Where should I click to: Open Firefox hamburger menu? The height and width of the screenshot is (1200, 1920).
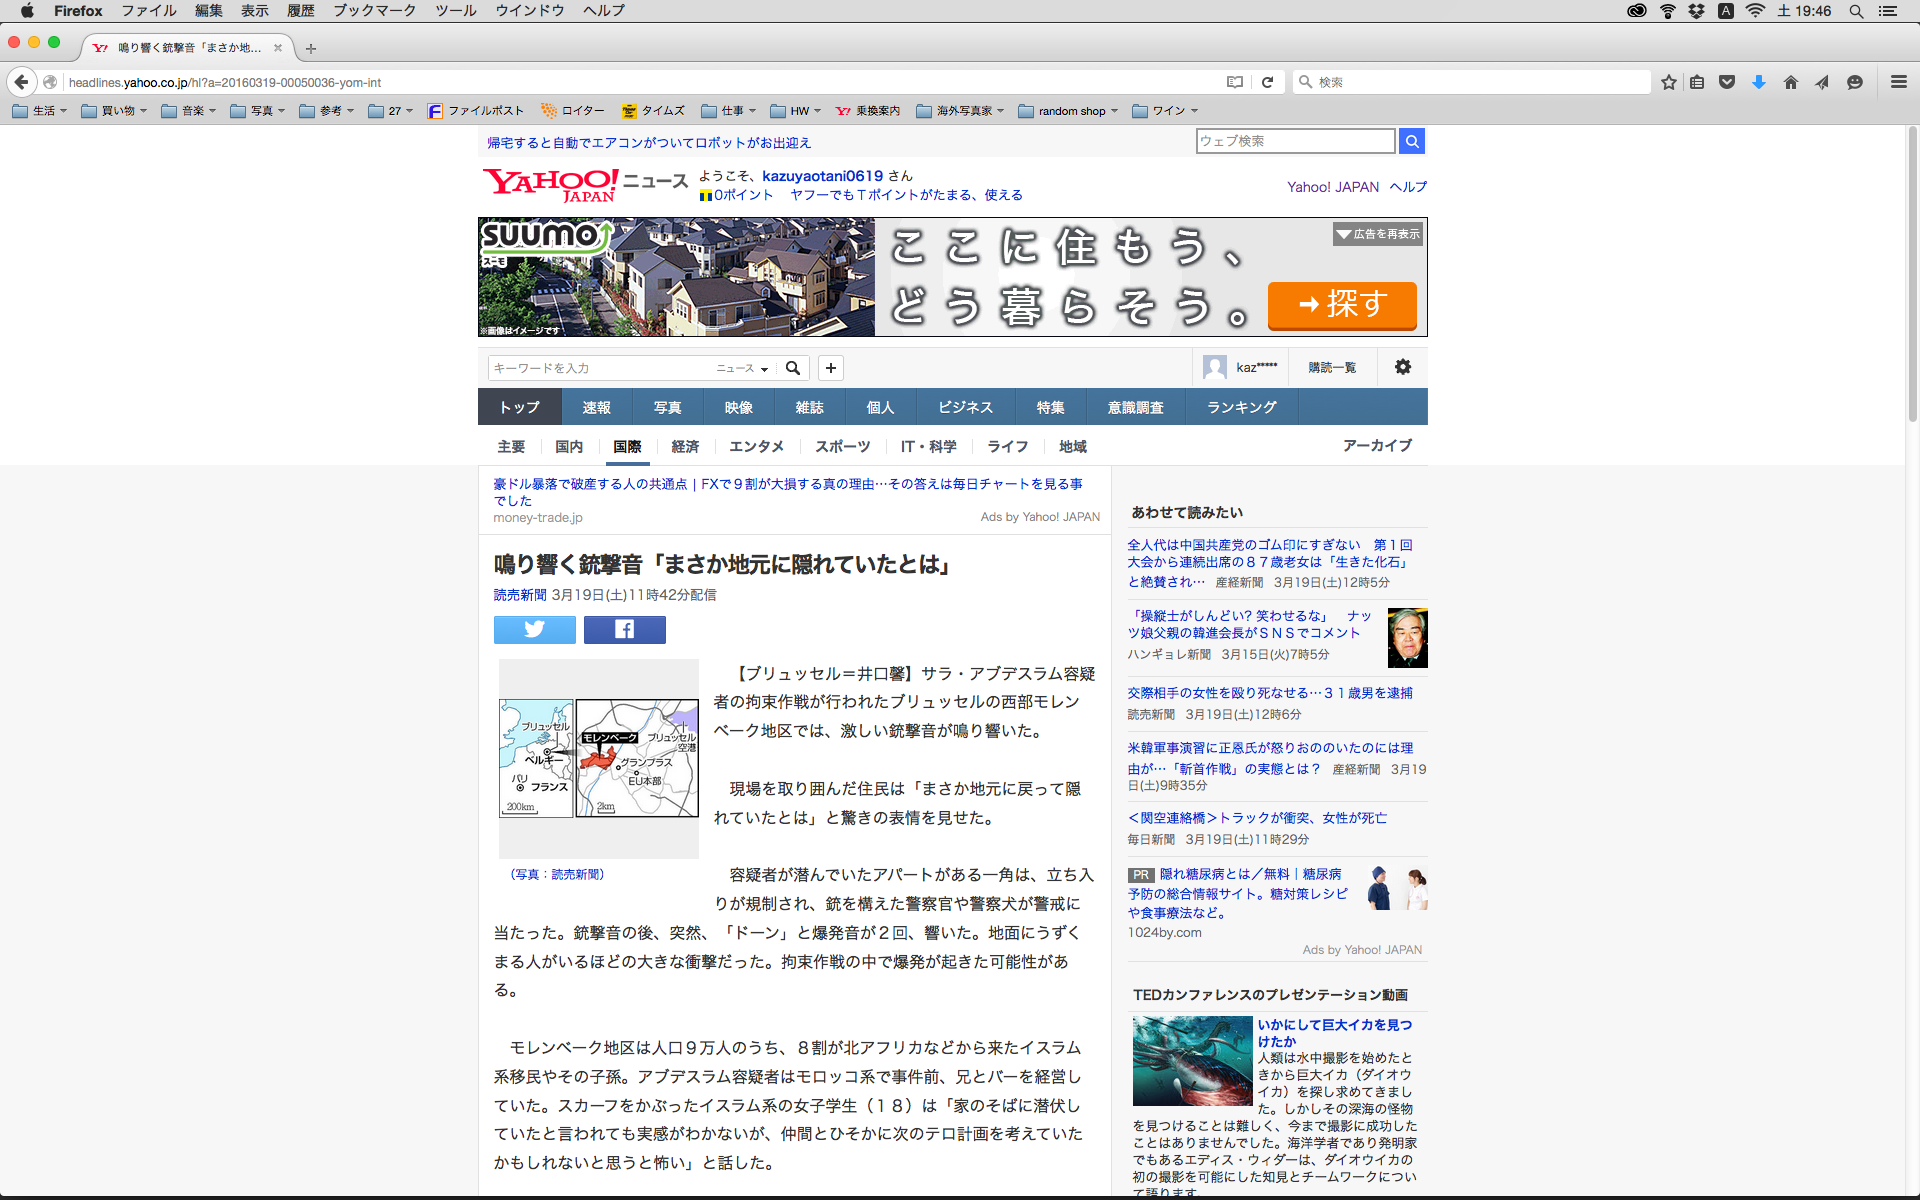click(1898, 82)
